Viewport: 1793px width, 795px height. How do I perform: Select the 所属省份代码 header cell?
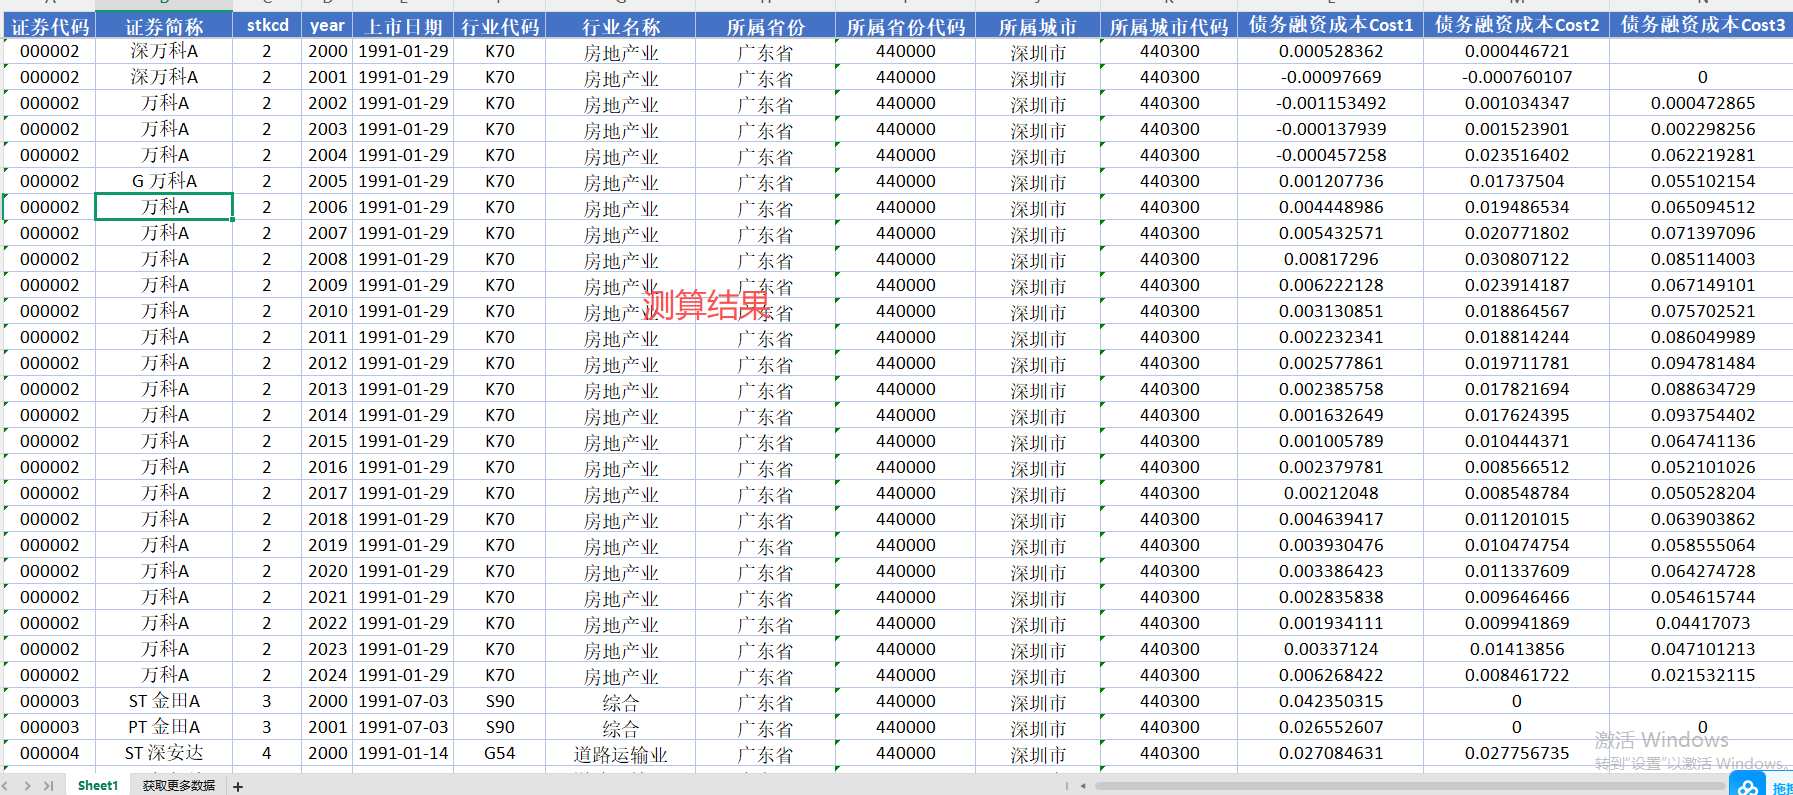click(x=905, y=26)
